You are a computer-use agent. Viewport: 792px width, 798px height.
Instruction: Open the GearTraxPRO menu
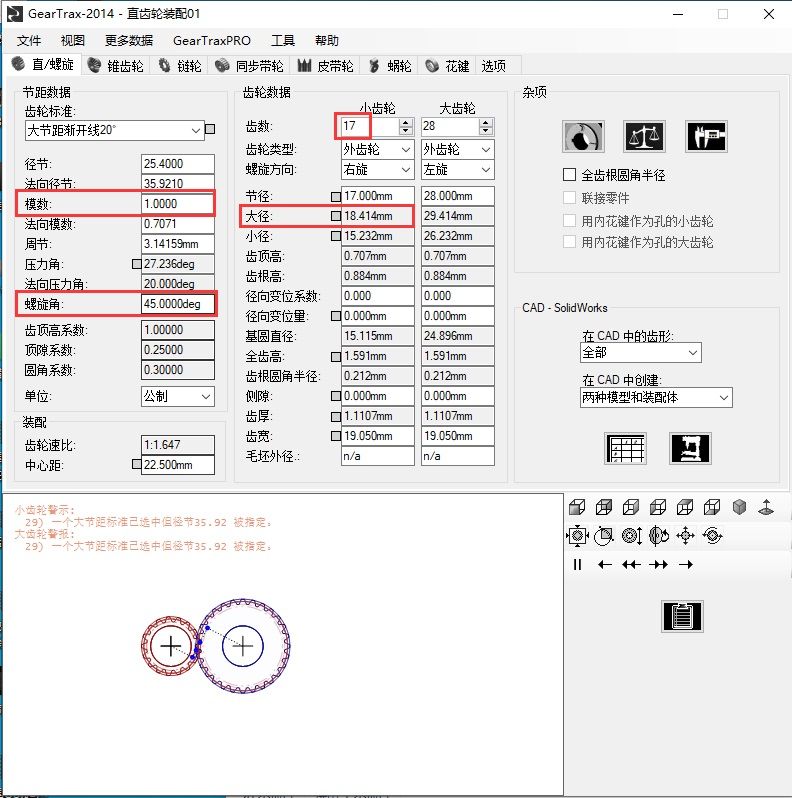point(212,40)
